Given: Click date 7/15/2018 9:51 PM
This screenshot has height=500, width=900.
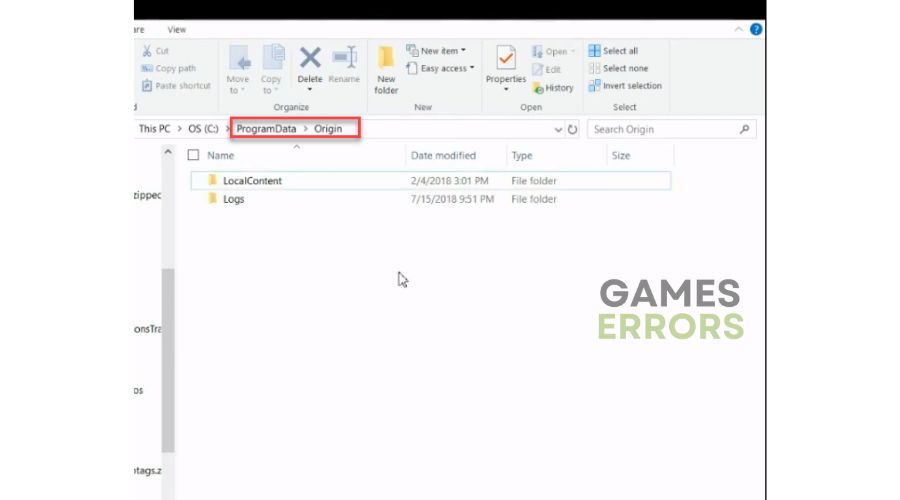Looking at the screenshot, I should pyautogui.click(x=452, y=199).
